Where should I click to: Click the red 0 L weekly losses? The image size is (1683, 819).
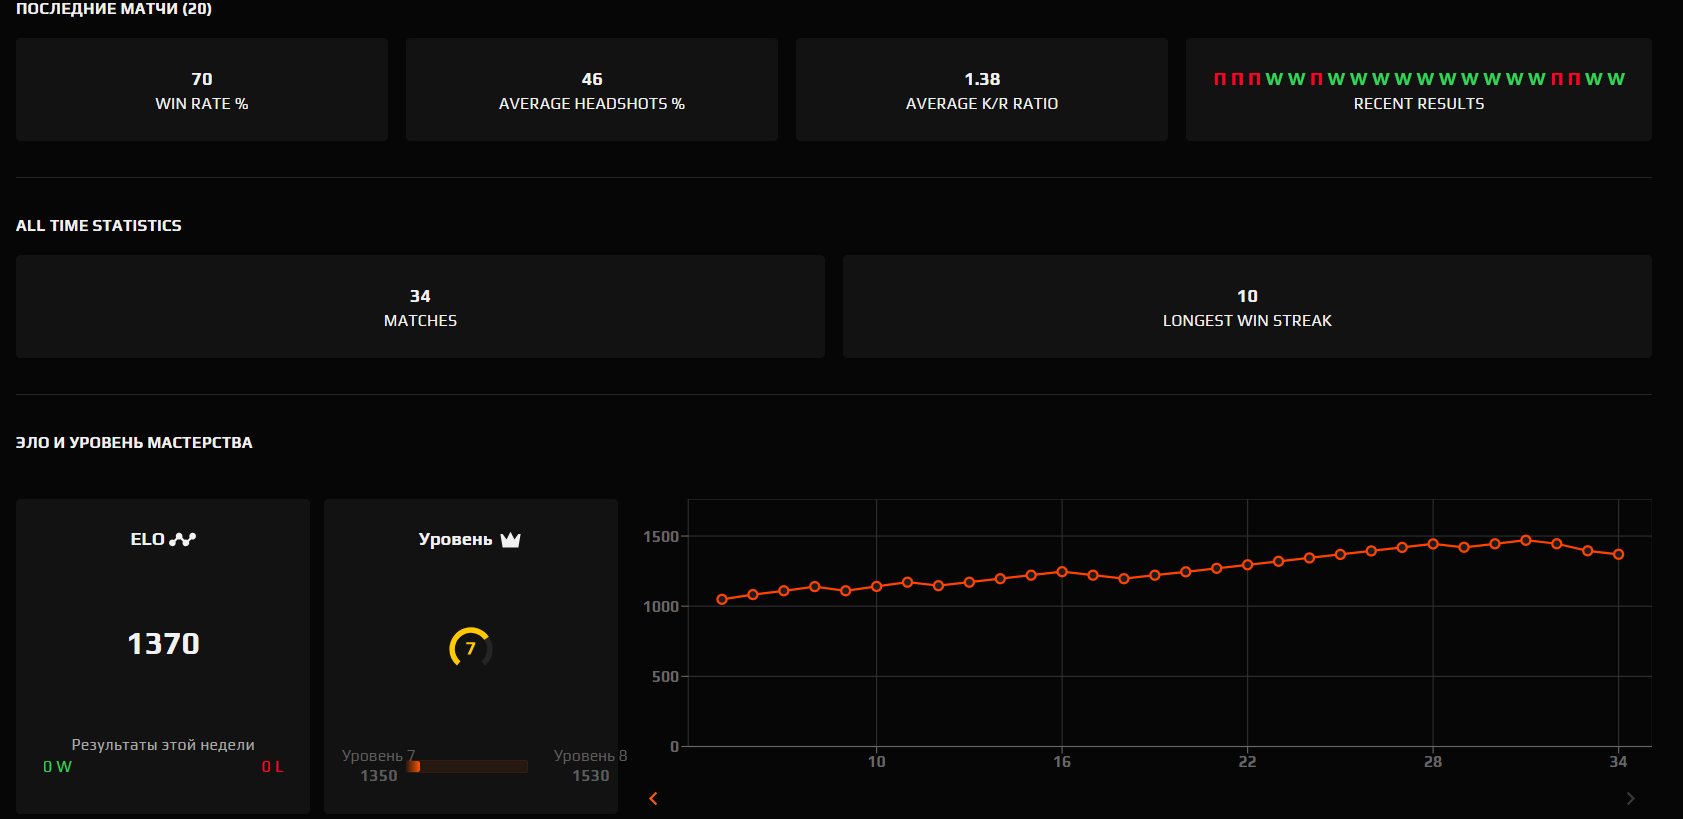pos(272,767)
